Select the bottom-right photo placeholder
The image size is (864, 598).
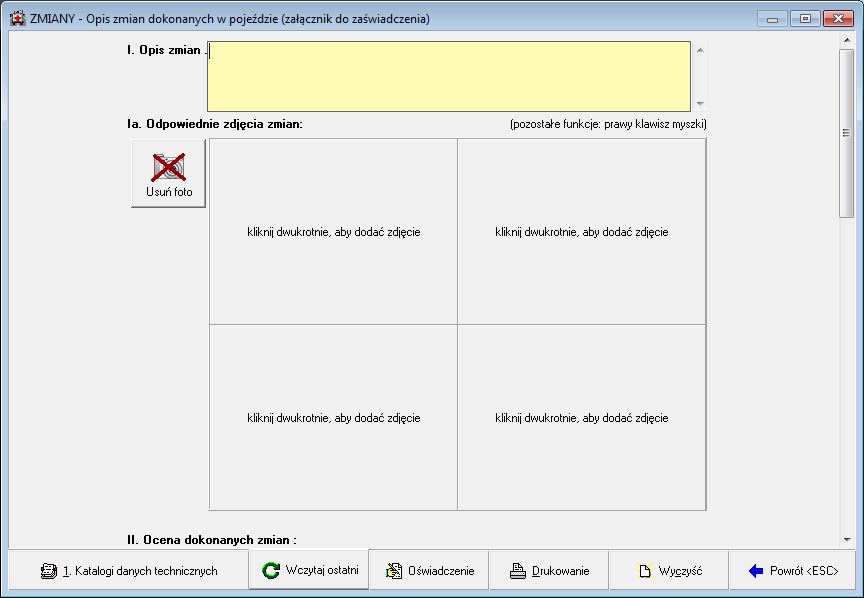[581, 417]
